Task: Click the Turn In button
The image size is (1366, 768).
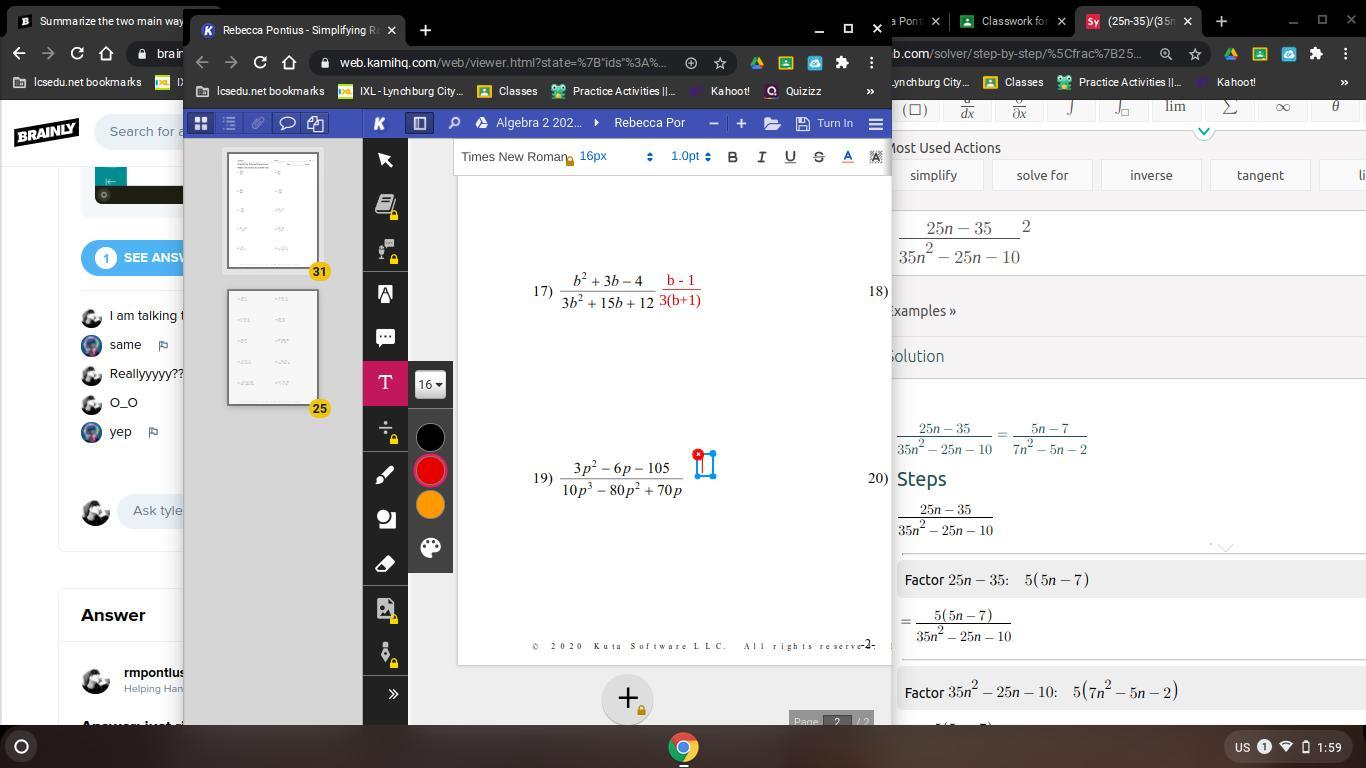Action: (825, 123)
